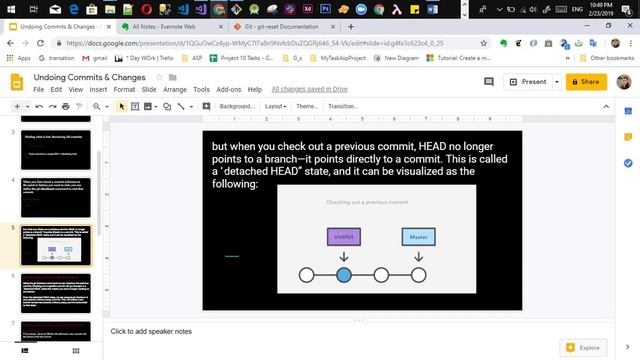640x360 pixels.
Task: Open the Slide menu
Action: [x=149, y=89]
